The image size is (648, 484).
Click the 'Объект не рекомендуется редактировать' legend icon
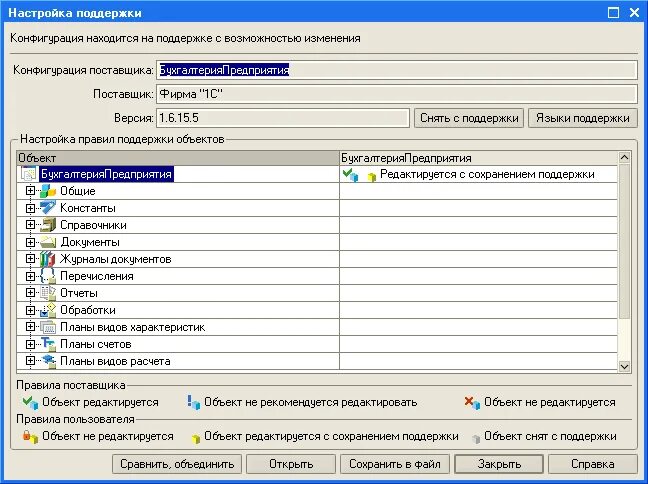(x=193, y=402)
